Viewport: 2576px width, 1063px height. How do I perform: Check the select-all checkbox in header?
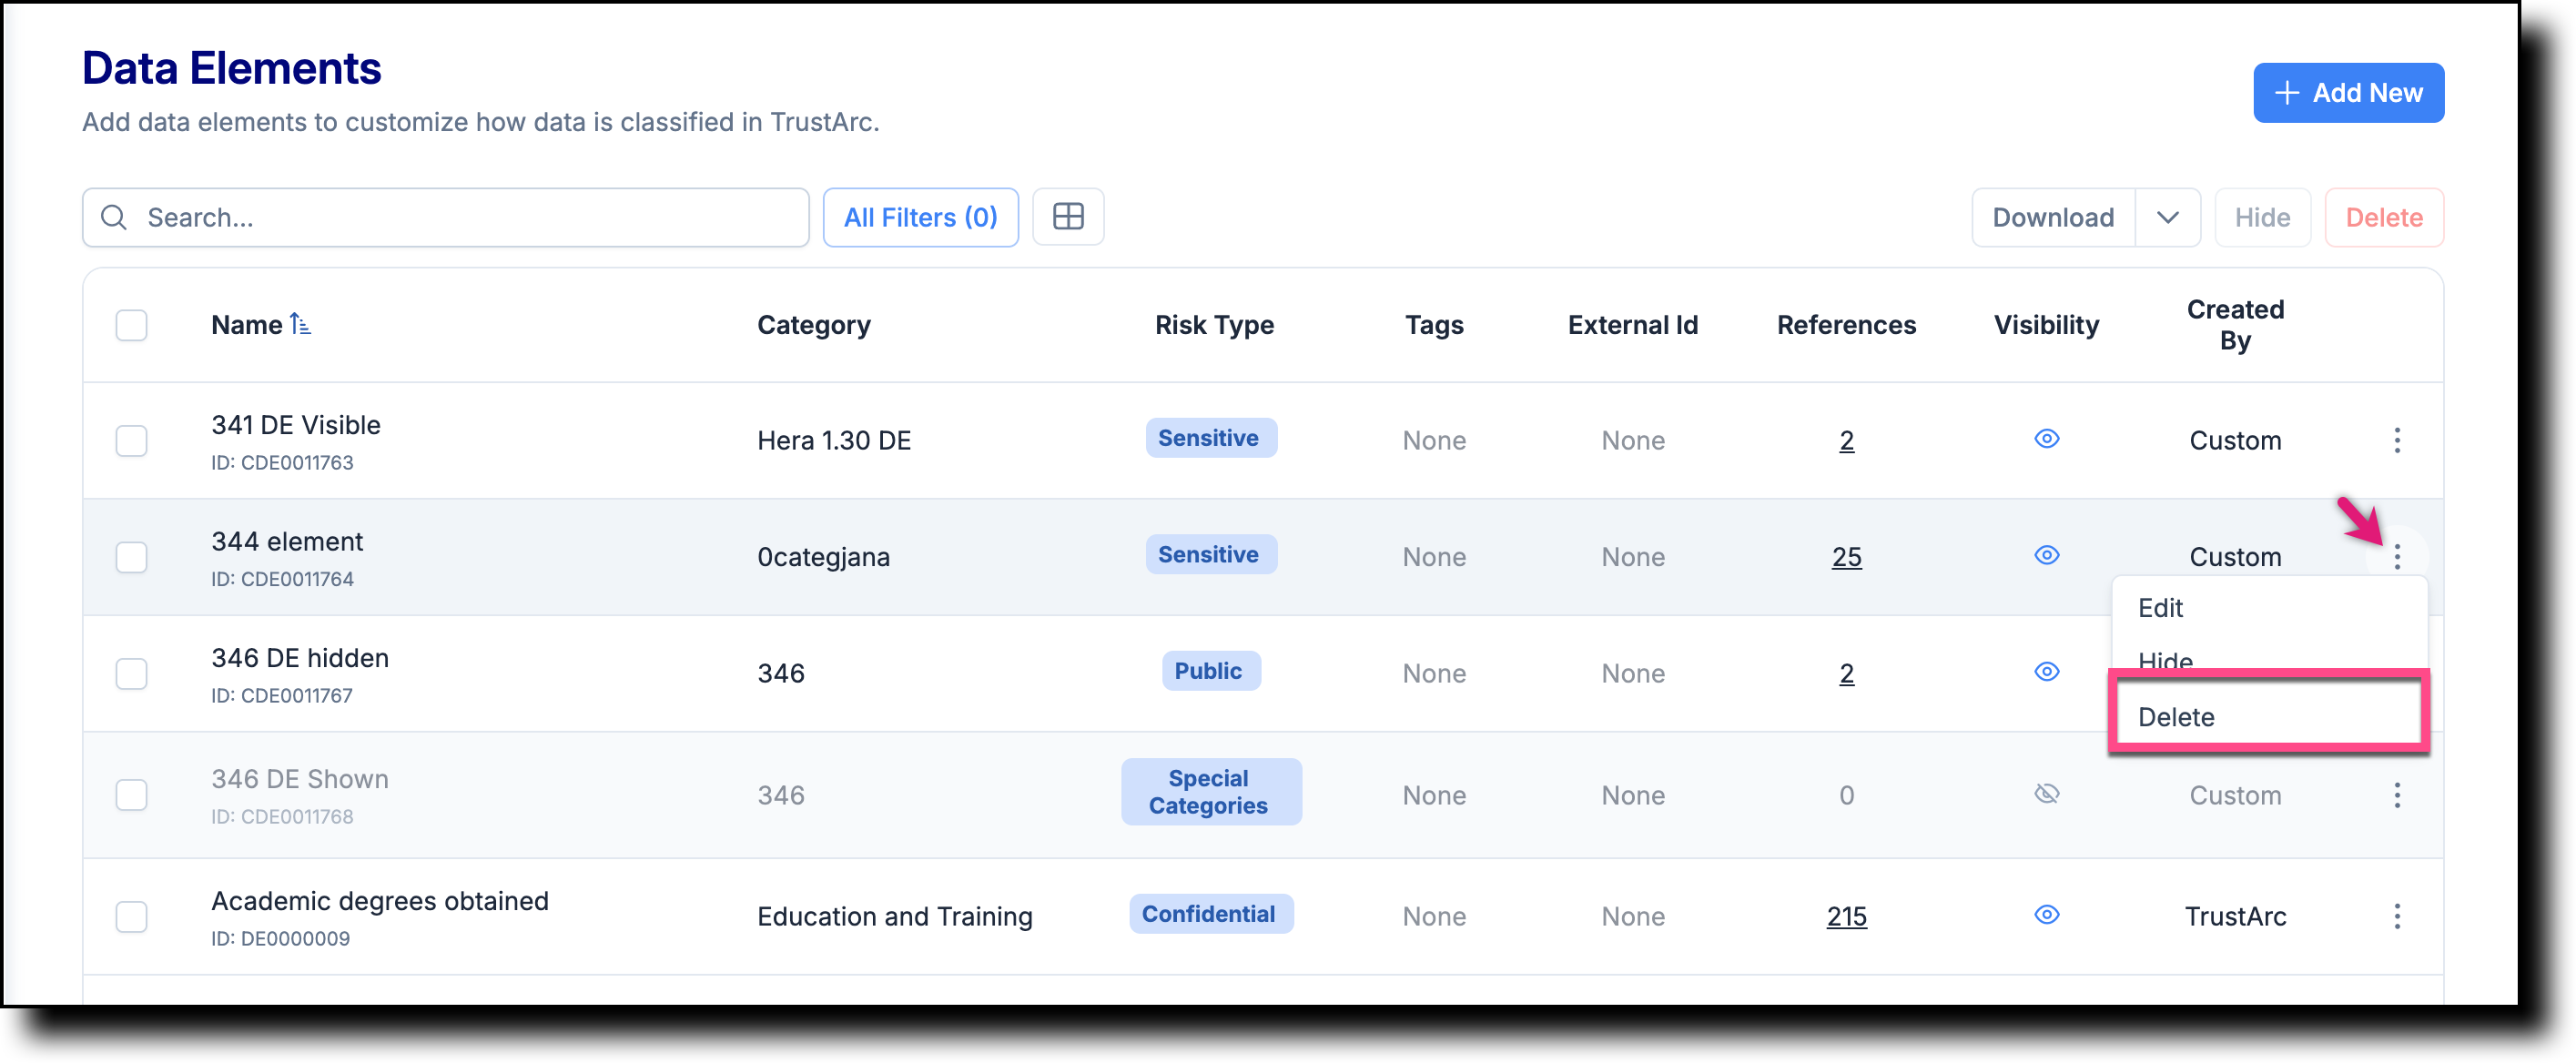tap(131, 325)
